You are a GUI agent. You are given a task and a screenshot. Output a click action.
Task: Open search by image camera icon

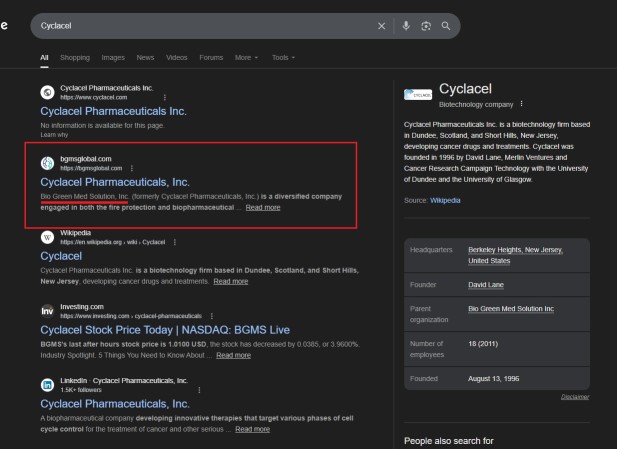pyautogui.click(x=426, y=26)
